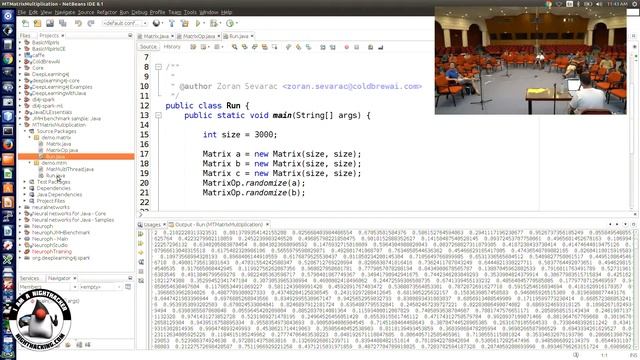Click the Find Selection magnifier icon in editor toolbar

(x=234, y=47)
